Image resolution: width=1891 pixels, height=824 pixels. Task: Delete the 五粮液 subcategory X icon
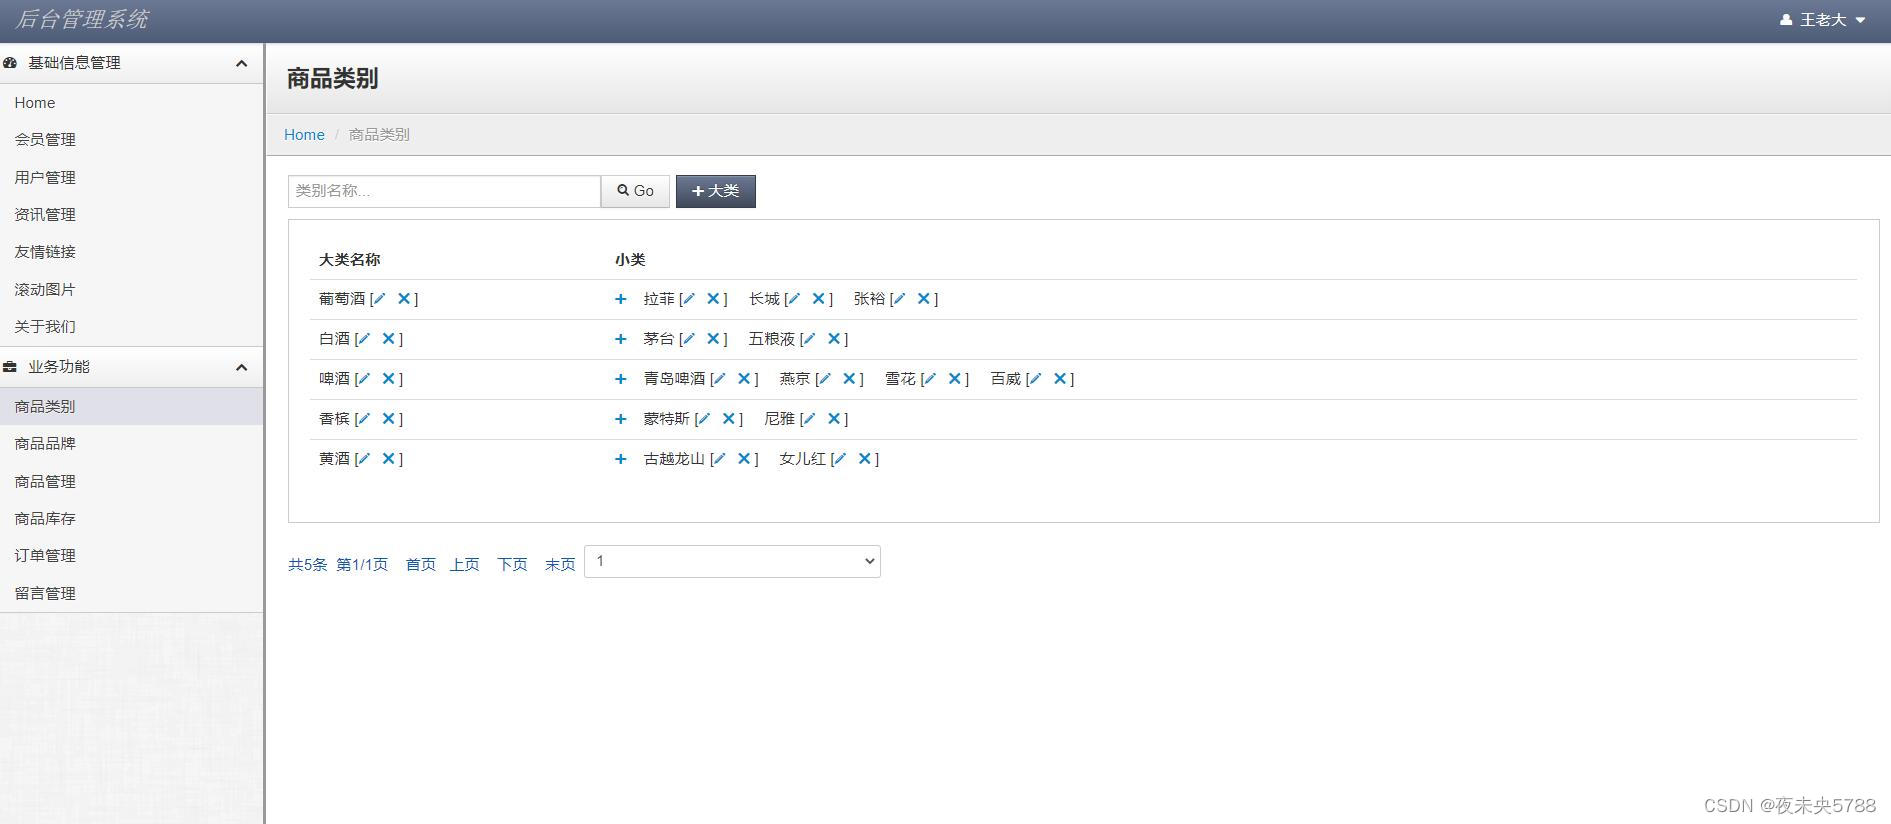(834, 339)
